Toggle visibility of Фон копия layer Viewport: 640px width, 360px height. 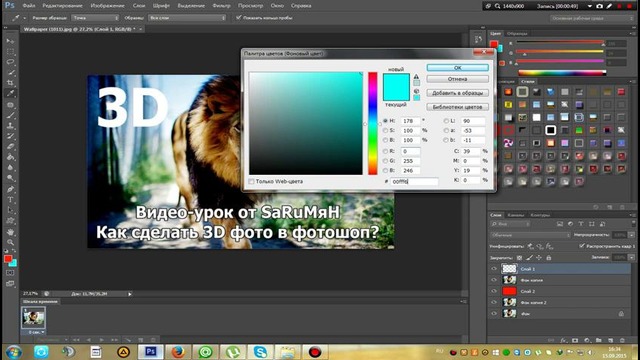(494, 280)
